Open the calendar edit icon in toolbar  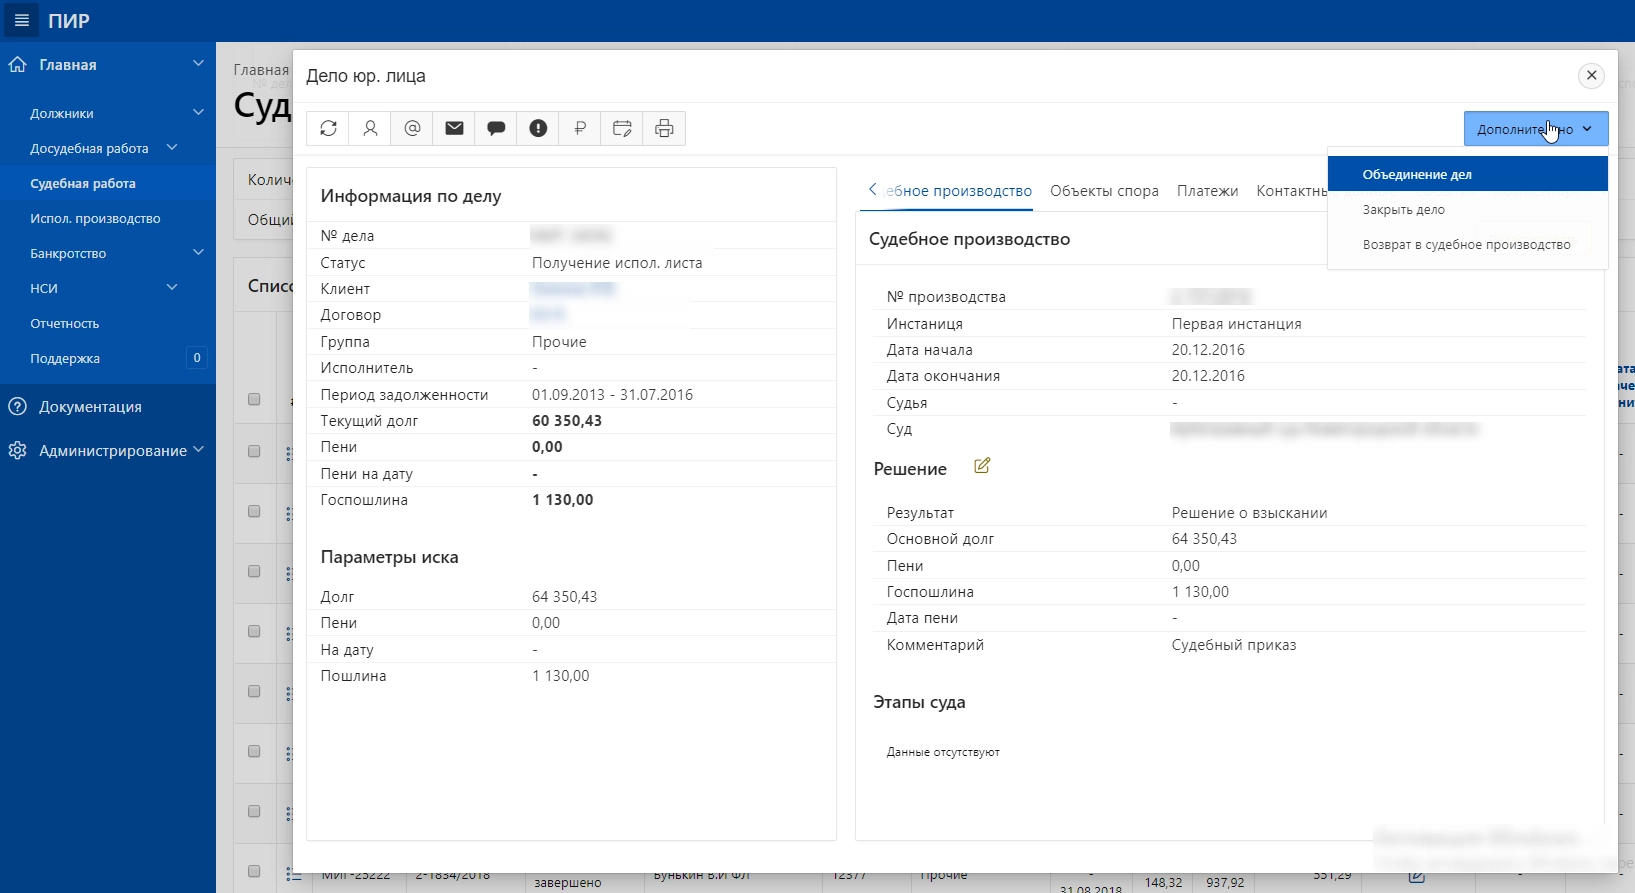click(x=622, y=128)
